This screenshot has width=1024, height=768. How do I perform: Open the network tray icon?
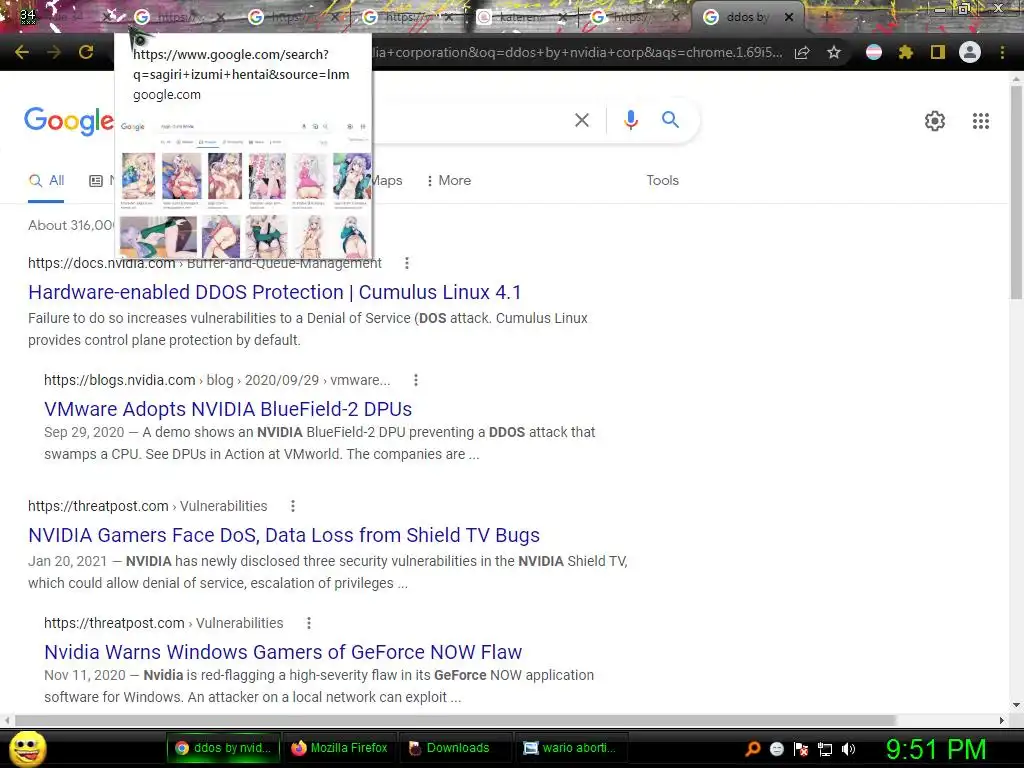[x=825, y=749]
